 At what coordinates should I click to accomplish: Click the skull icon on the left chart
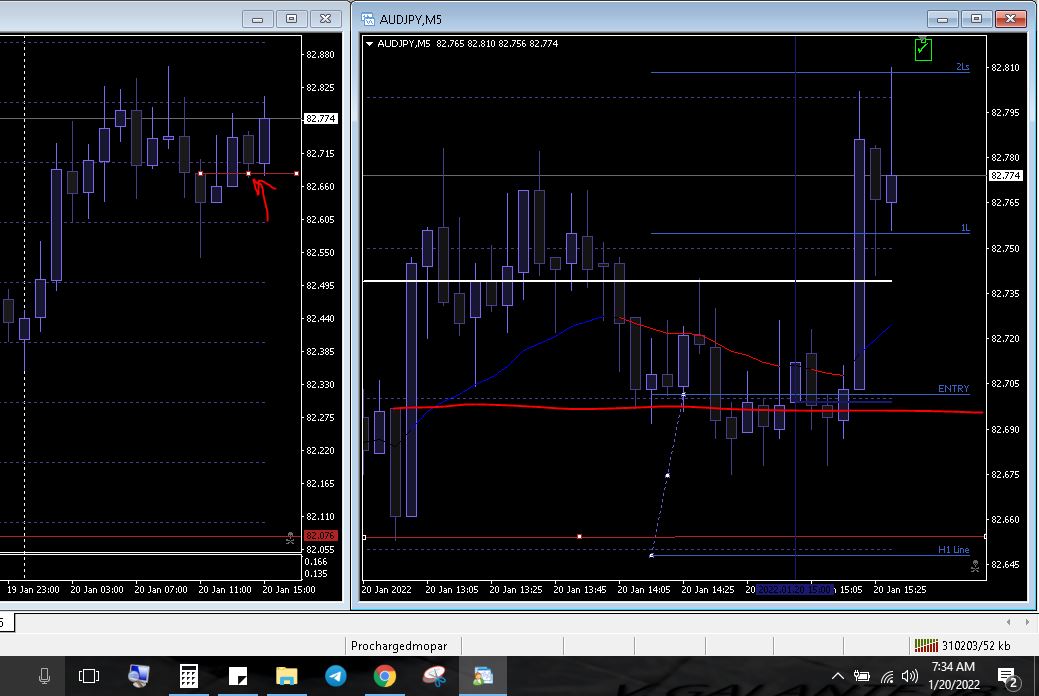pos(290,537)
